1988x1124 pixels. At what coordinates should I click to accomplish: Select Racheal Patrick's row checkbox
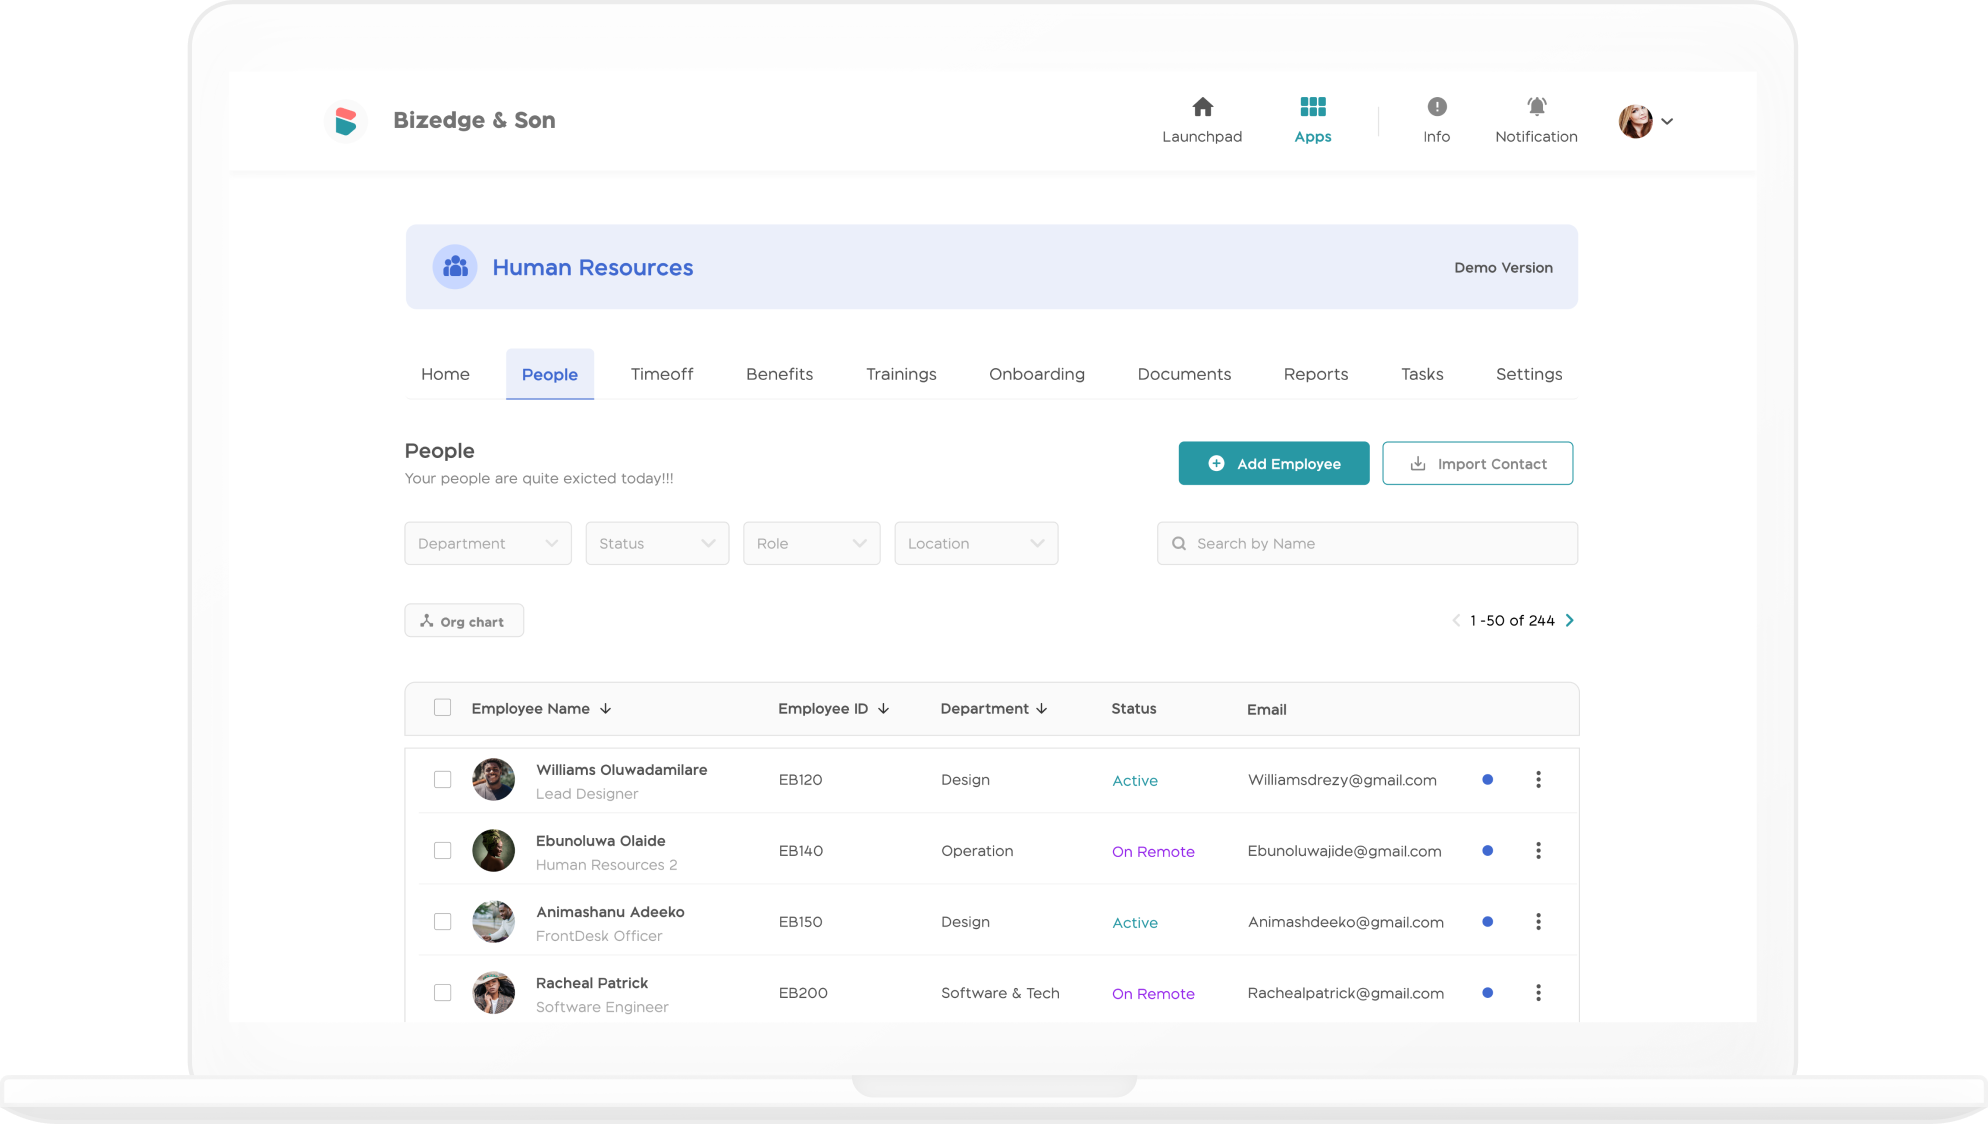(442, 992)
